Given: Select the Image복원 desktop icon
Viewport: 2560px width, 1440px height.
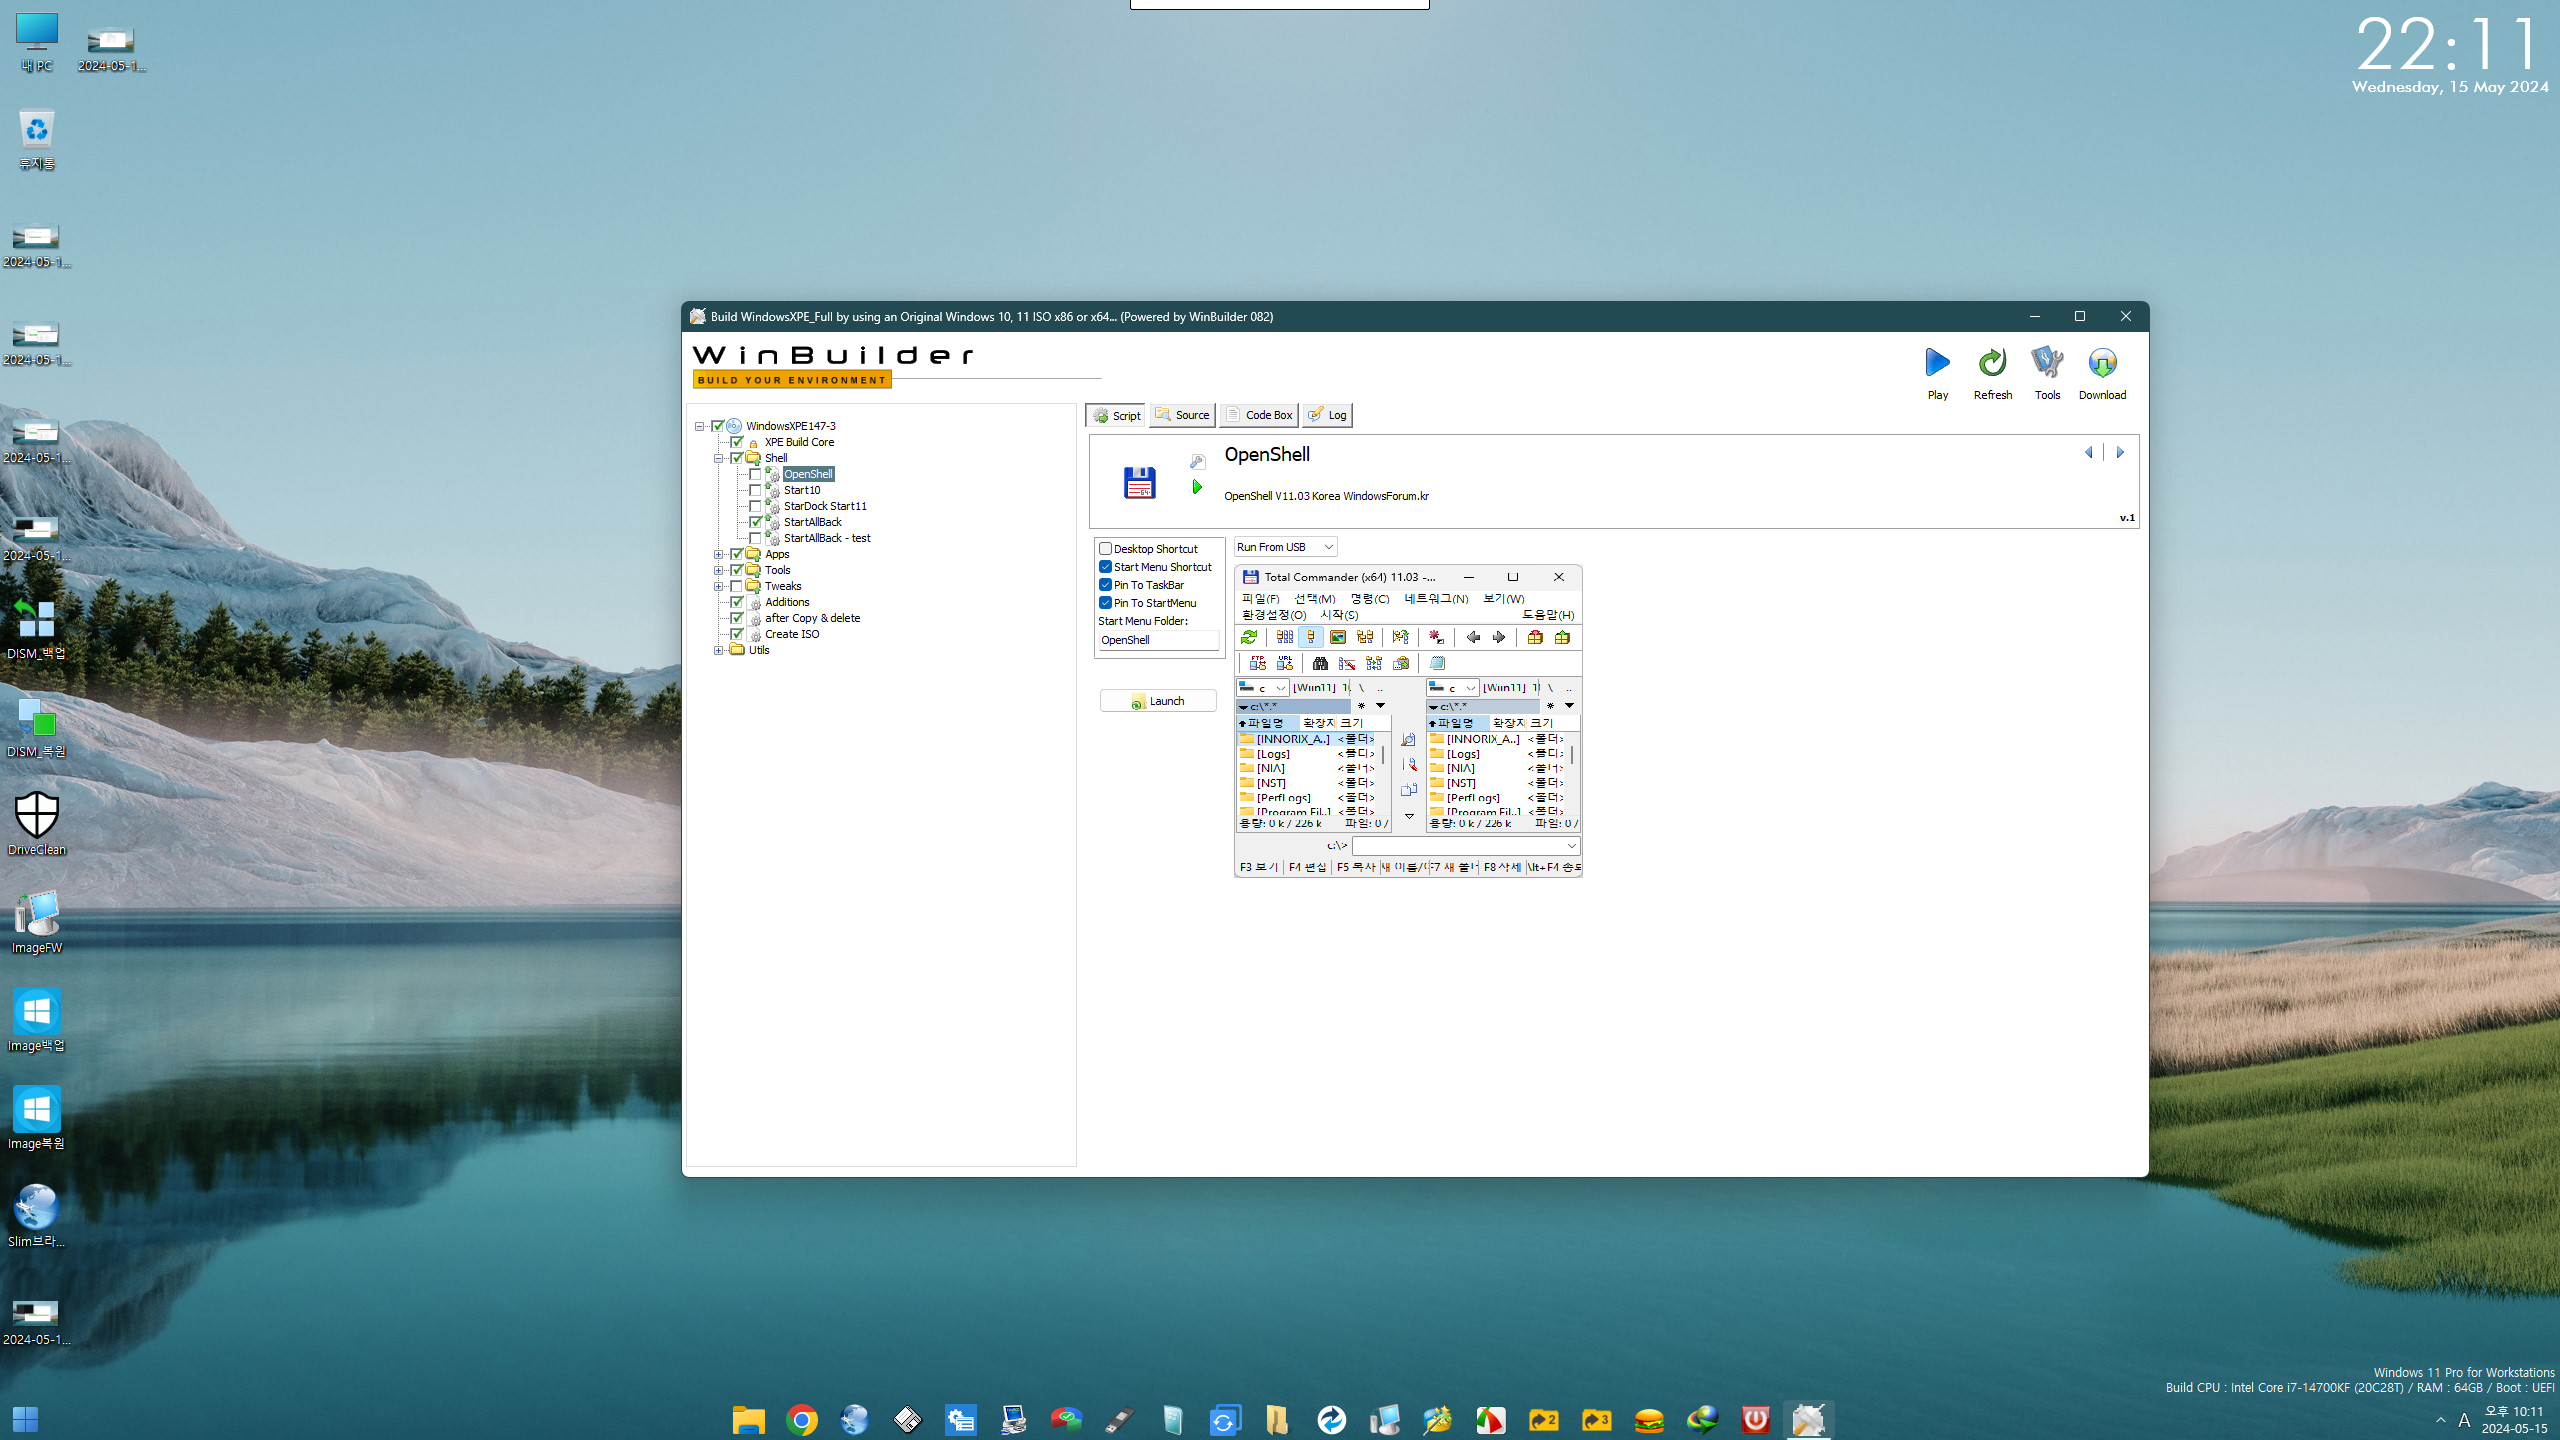Looking at the screenshot, I should click(37, 1119).
